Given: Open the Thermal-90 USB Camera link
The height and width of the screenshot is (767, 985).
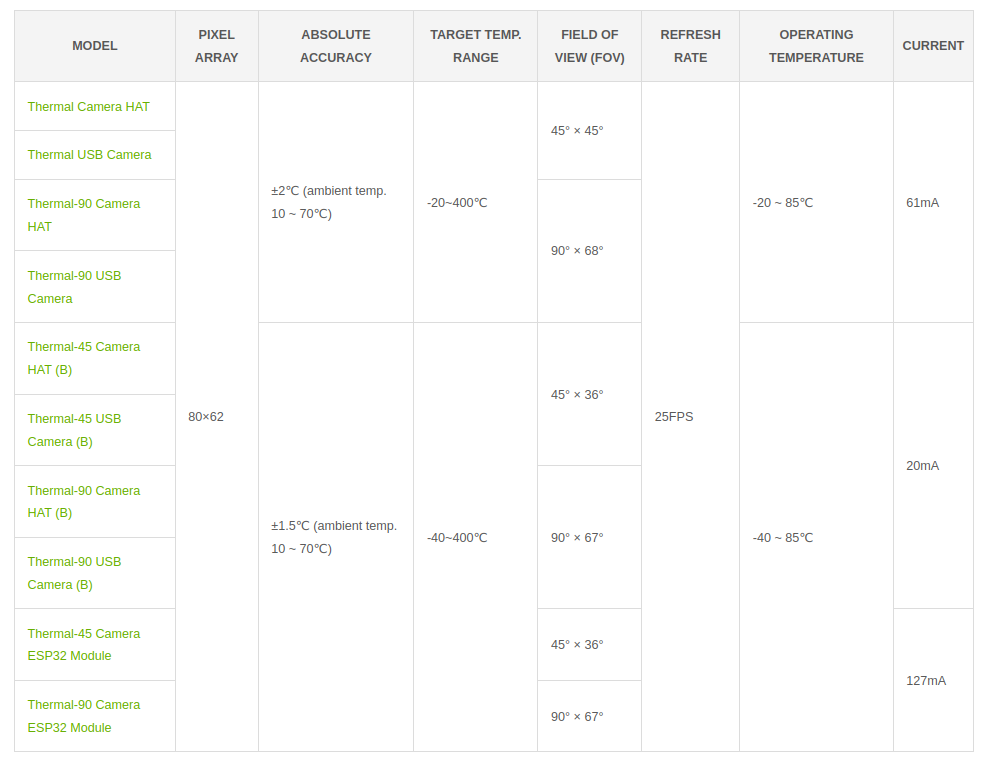Looking at the screenshot, I should (x=74, y=287).
